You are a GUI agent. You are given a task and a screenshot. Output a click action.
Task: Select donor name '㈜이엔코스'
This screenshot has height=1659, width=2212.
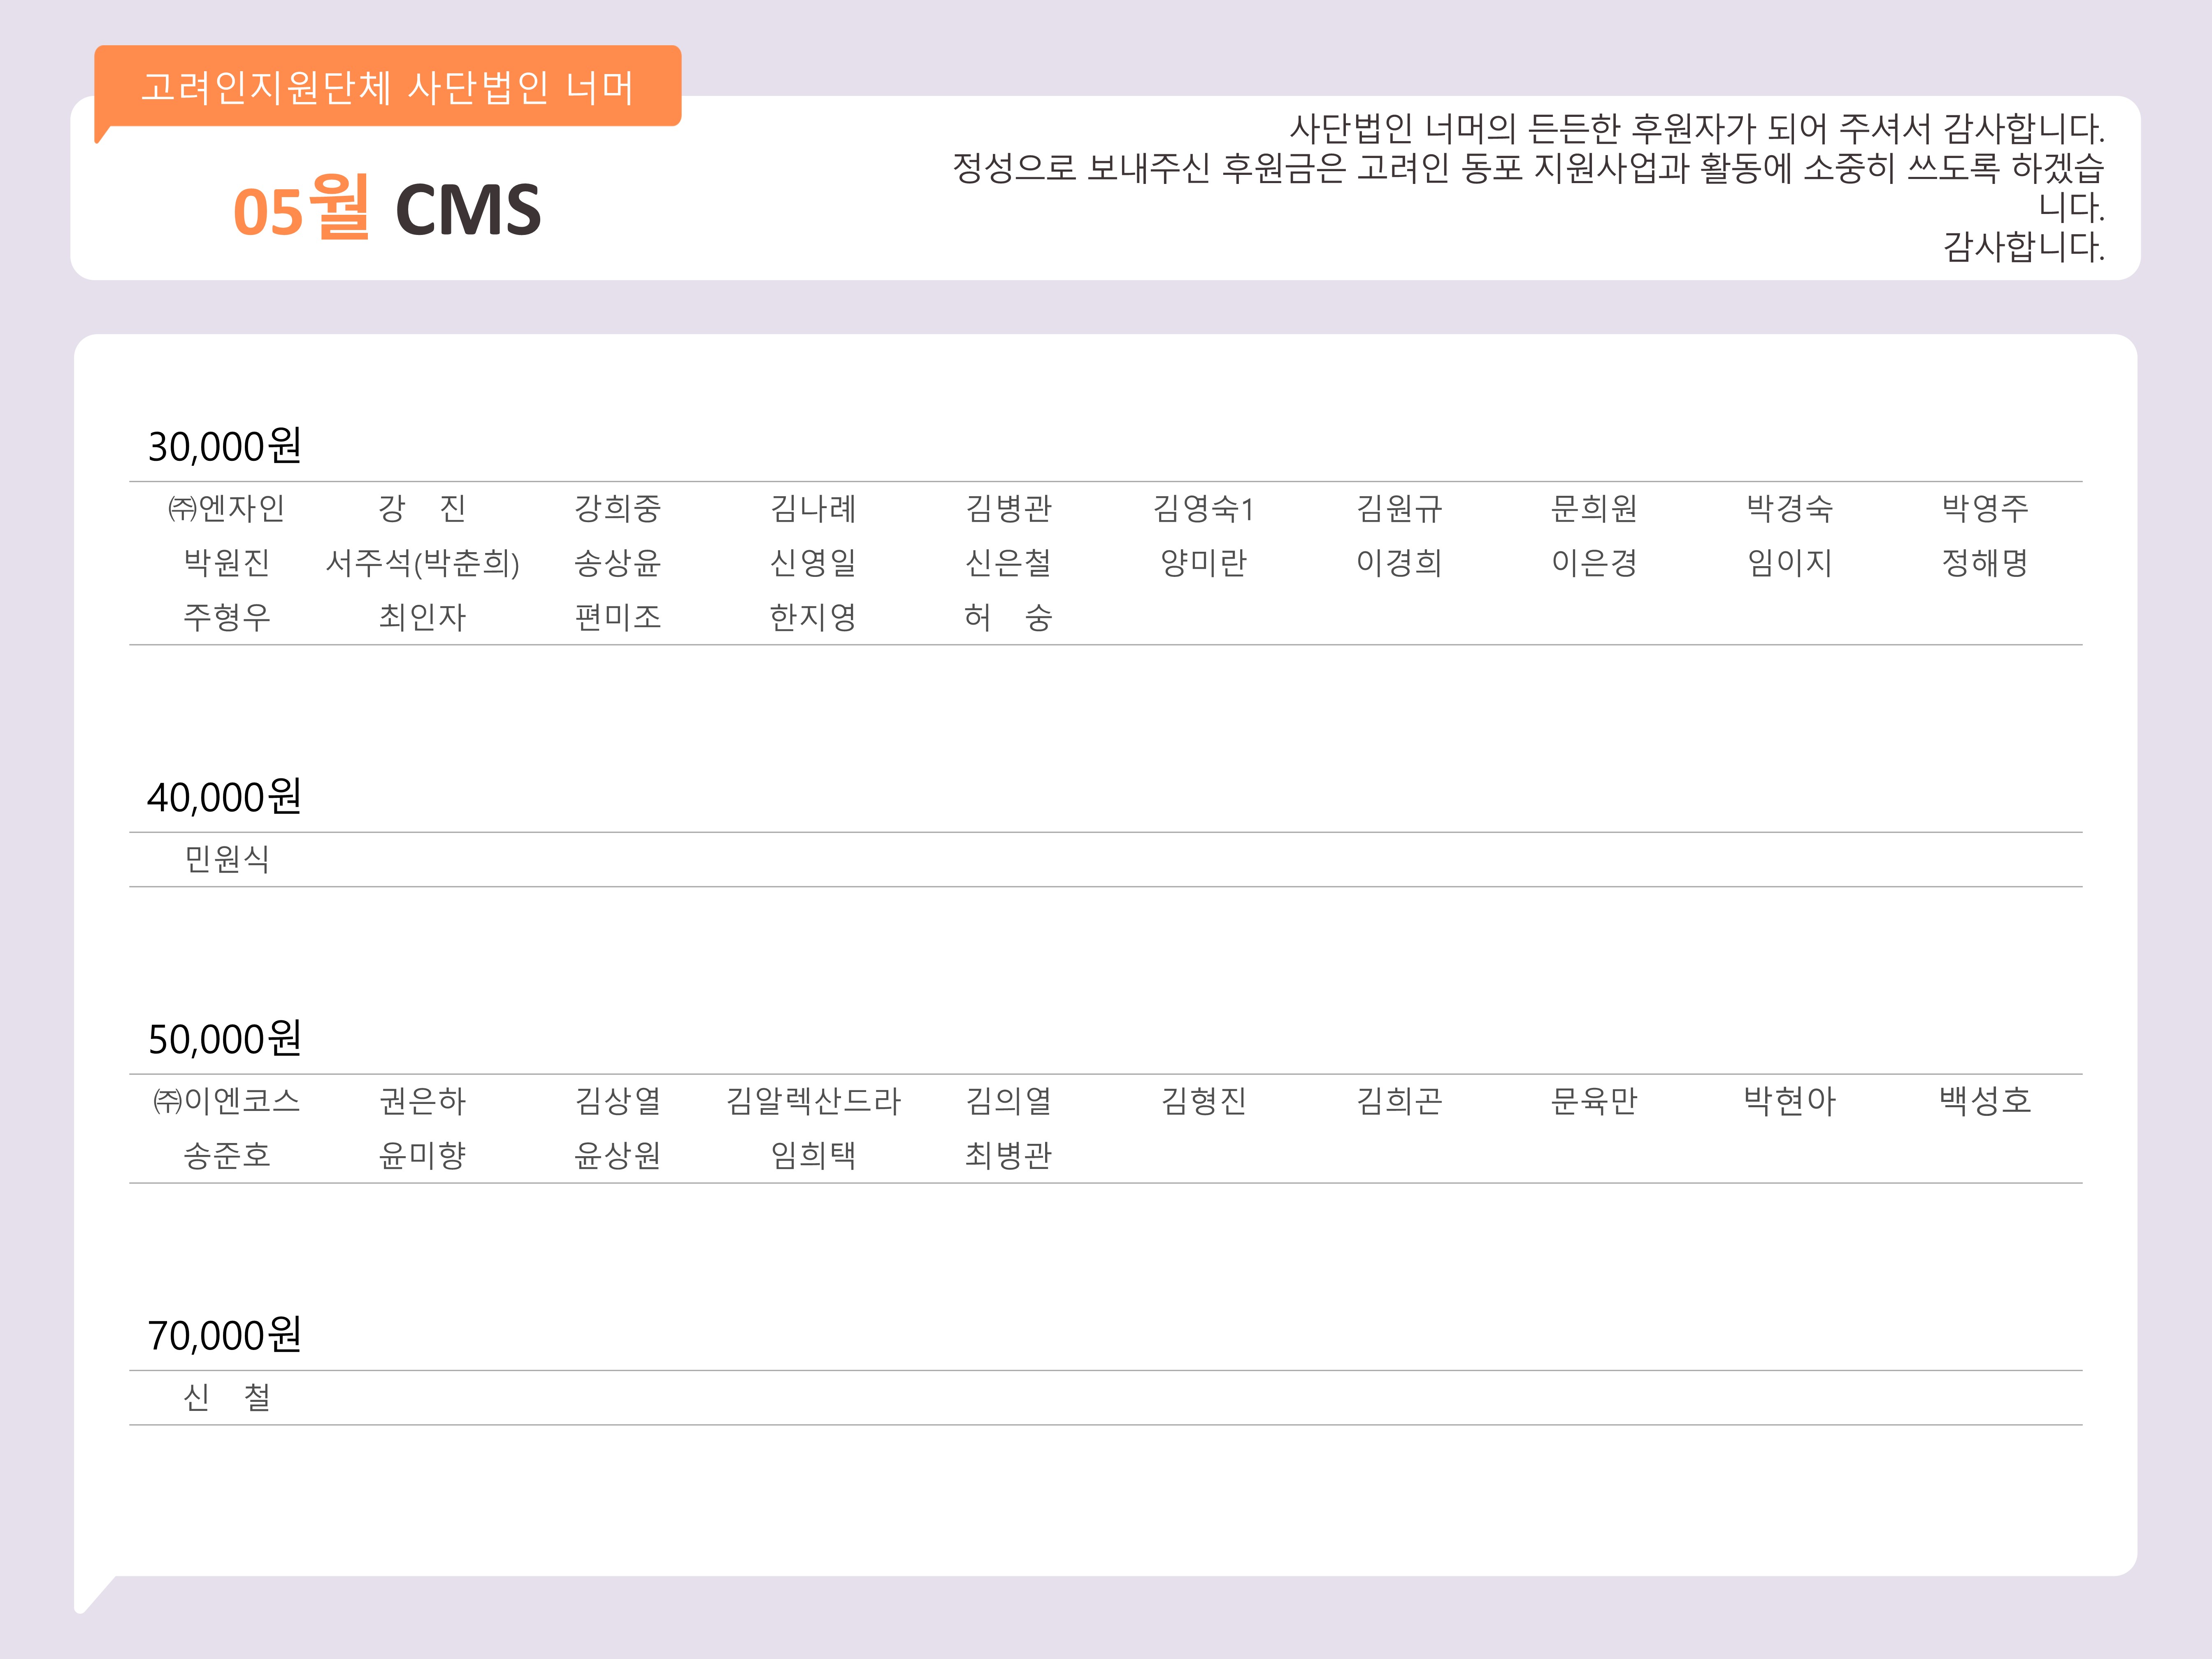(x=227, y=1101)
